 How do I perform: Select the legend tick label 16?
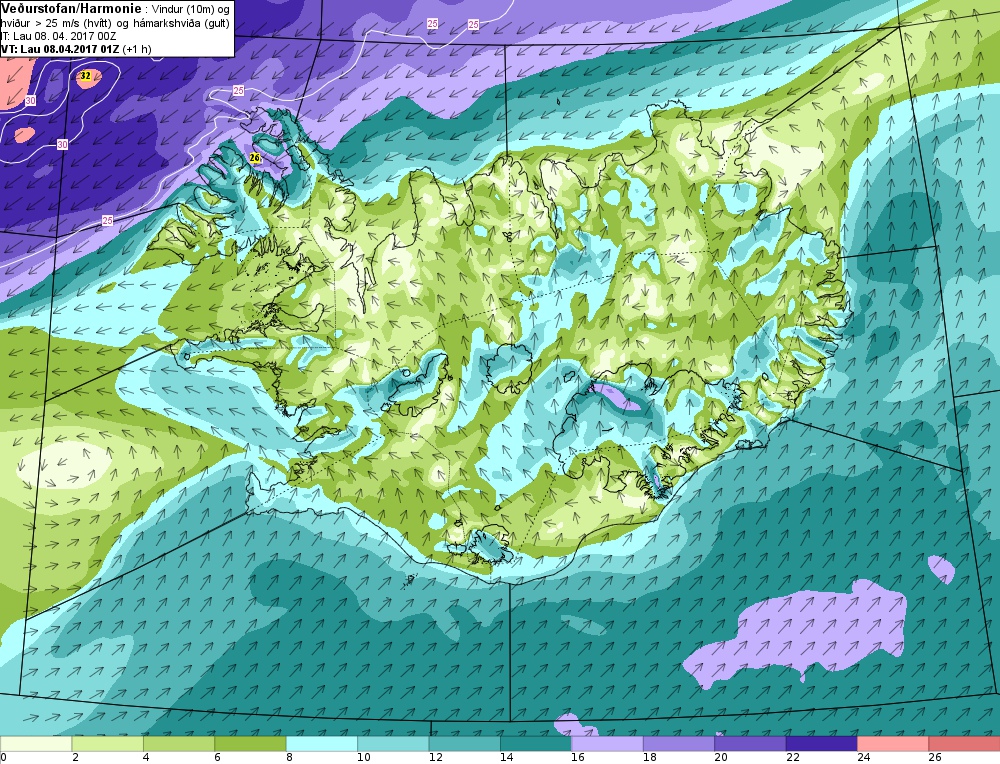[x=578, y=757]
